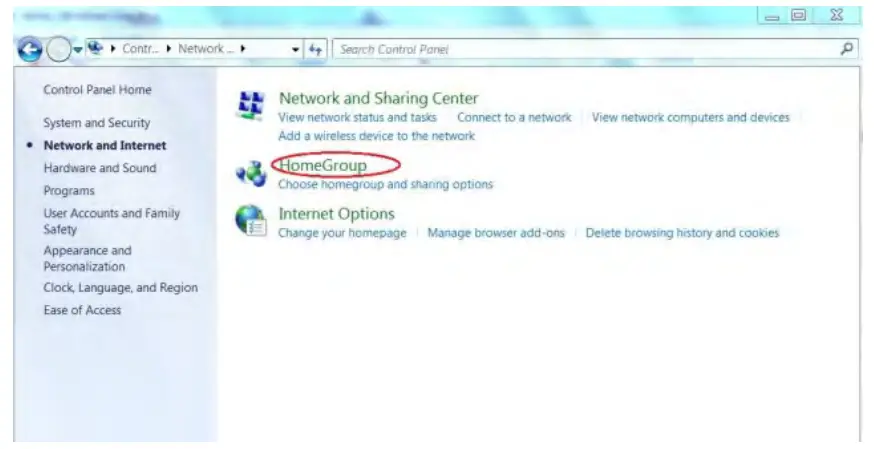The height and width of the screenshot is (449, 874).
Task: Click the Search Control Panel field
Action: pyautogui.click(x=585, y=49)
